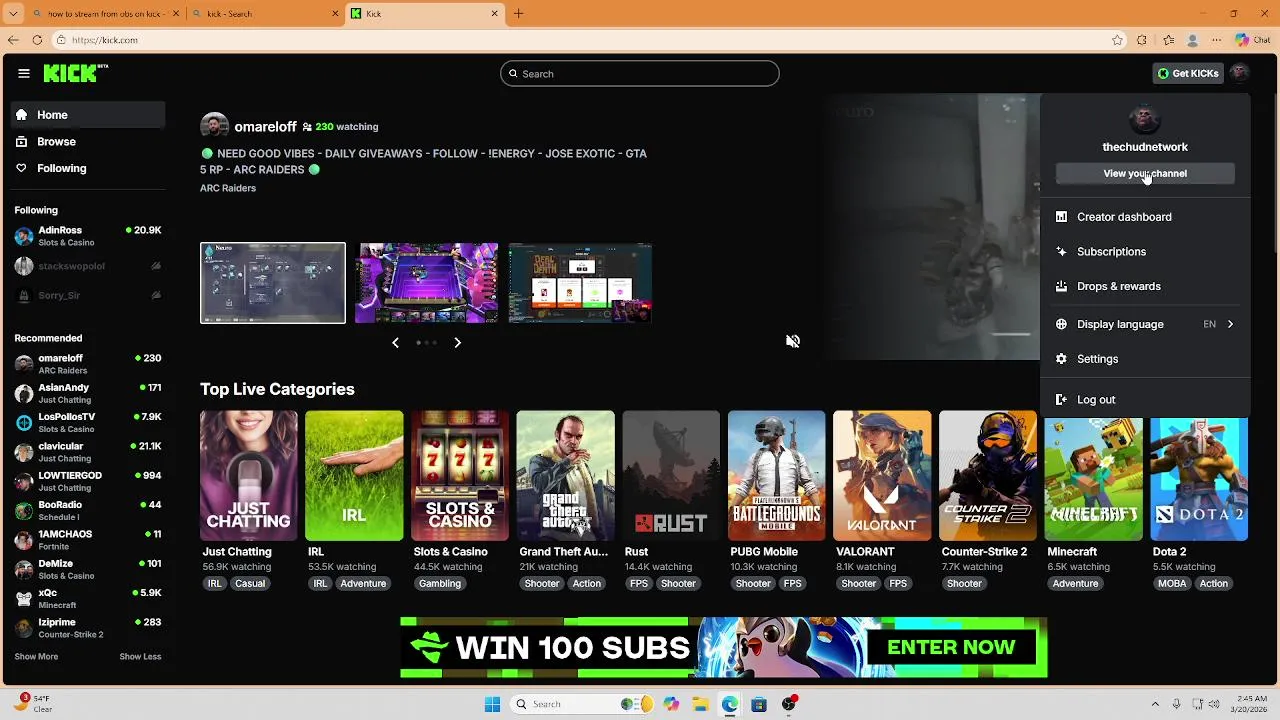
Task: Open Settings from the profile menu
Action: click(x=1145, y=359)
